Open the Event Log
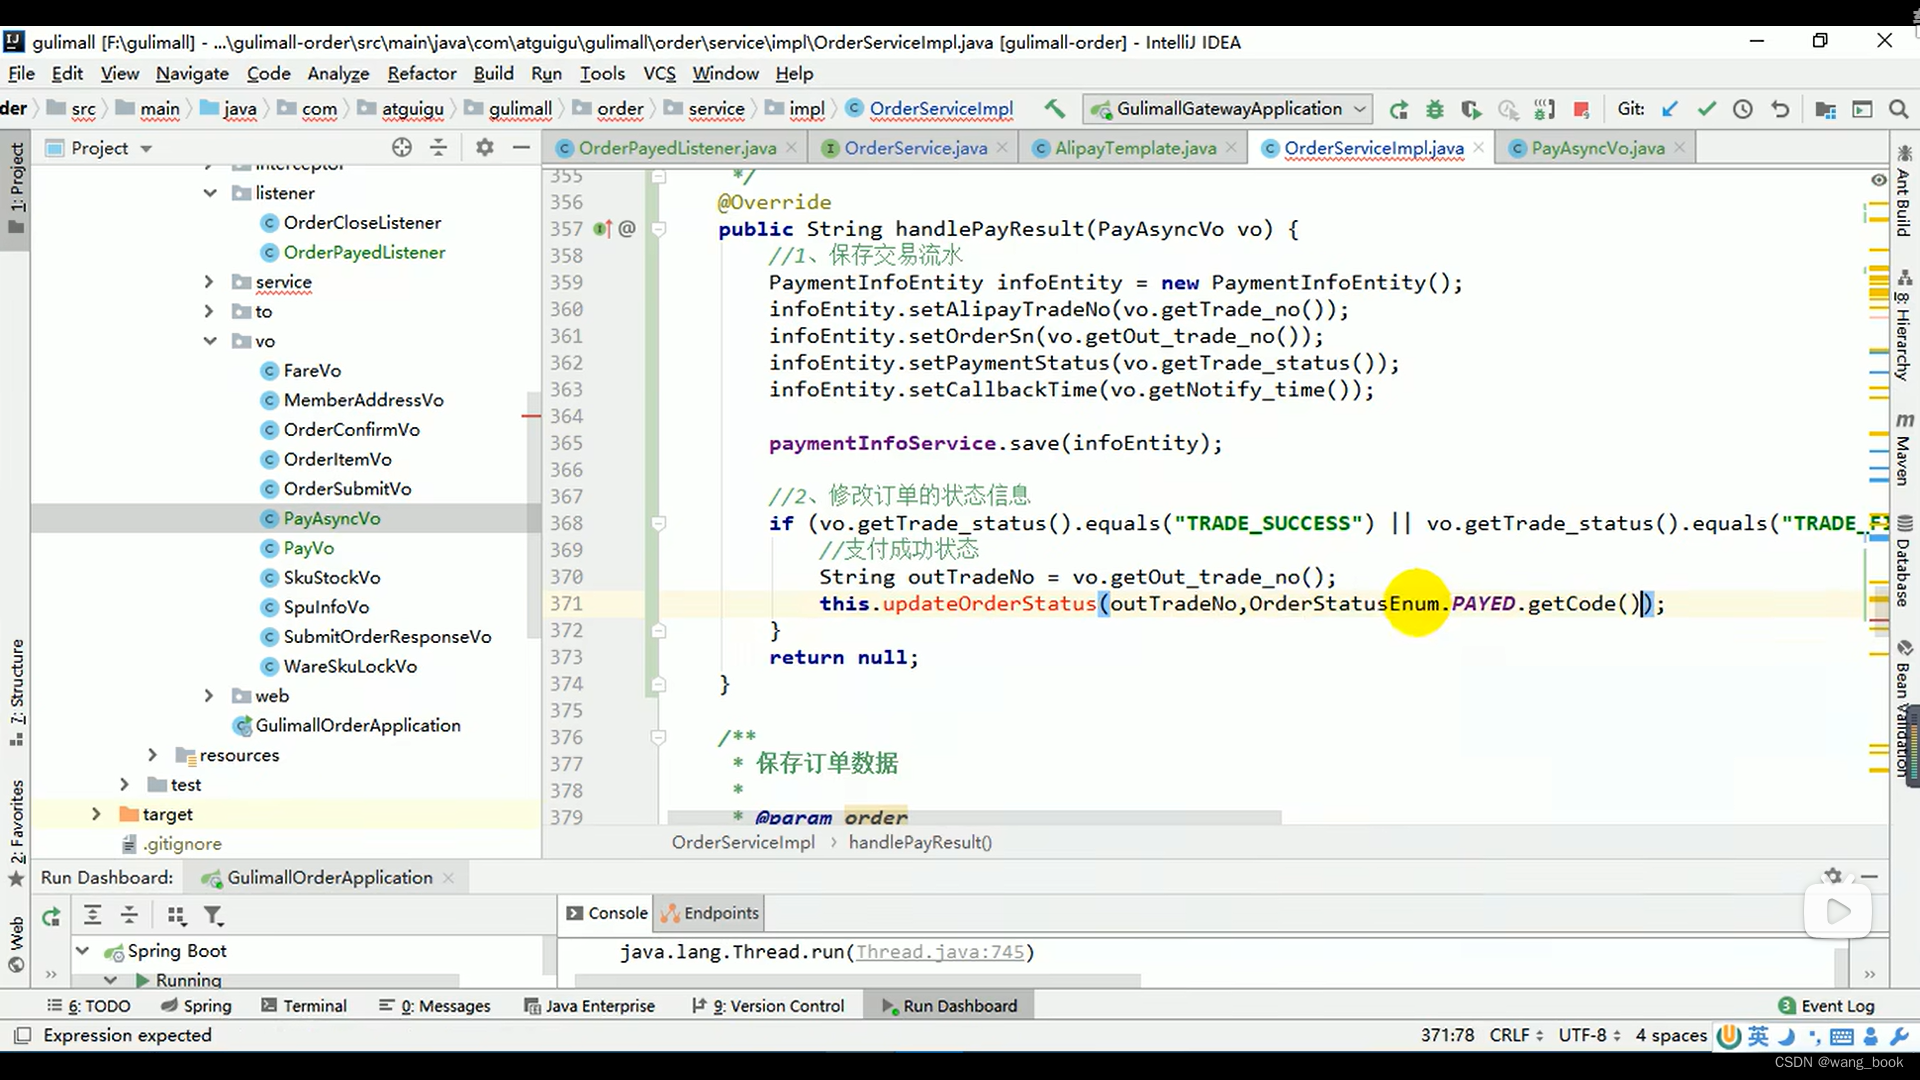Screen dimensions: 1920x1080 coord(1826,1006)
